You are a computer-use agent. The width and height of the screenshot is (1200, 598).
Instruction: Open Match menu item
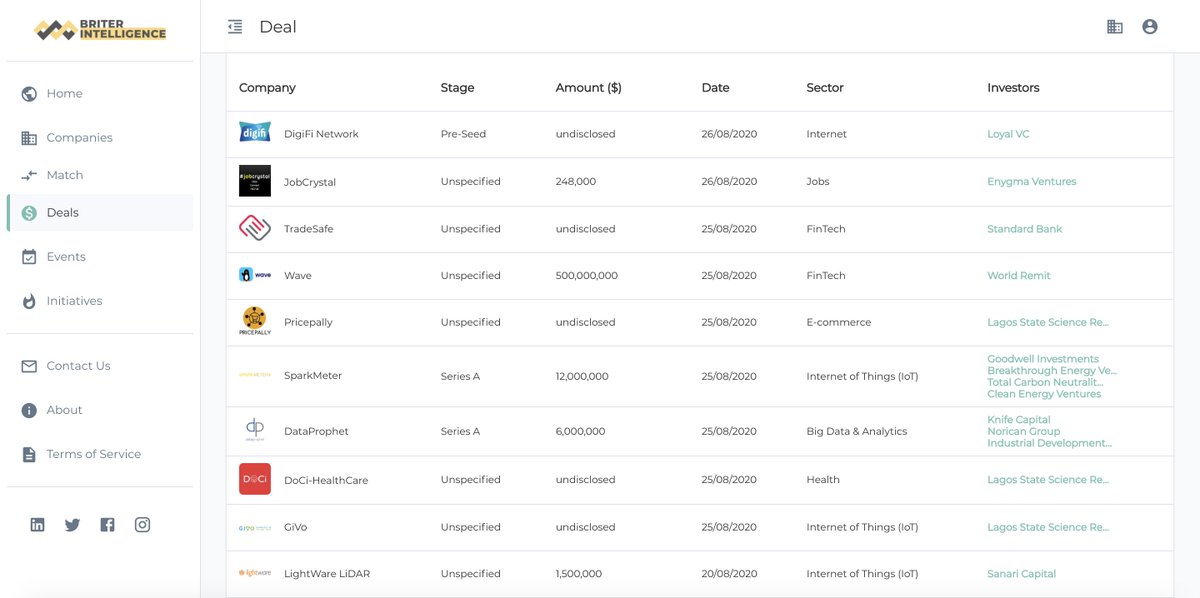click(65, 175)
